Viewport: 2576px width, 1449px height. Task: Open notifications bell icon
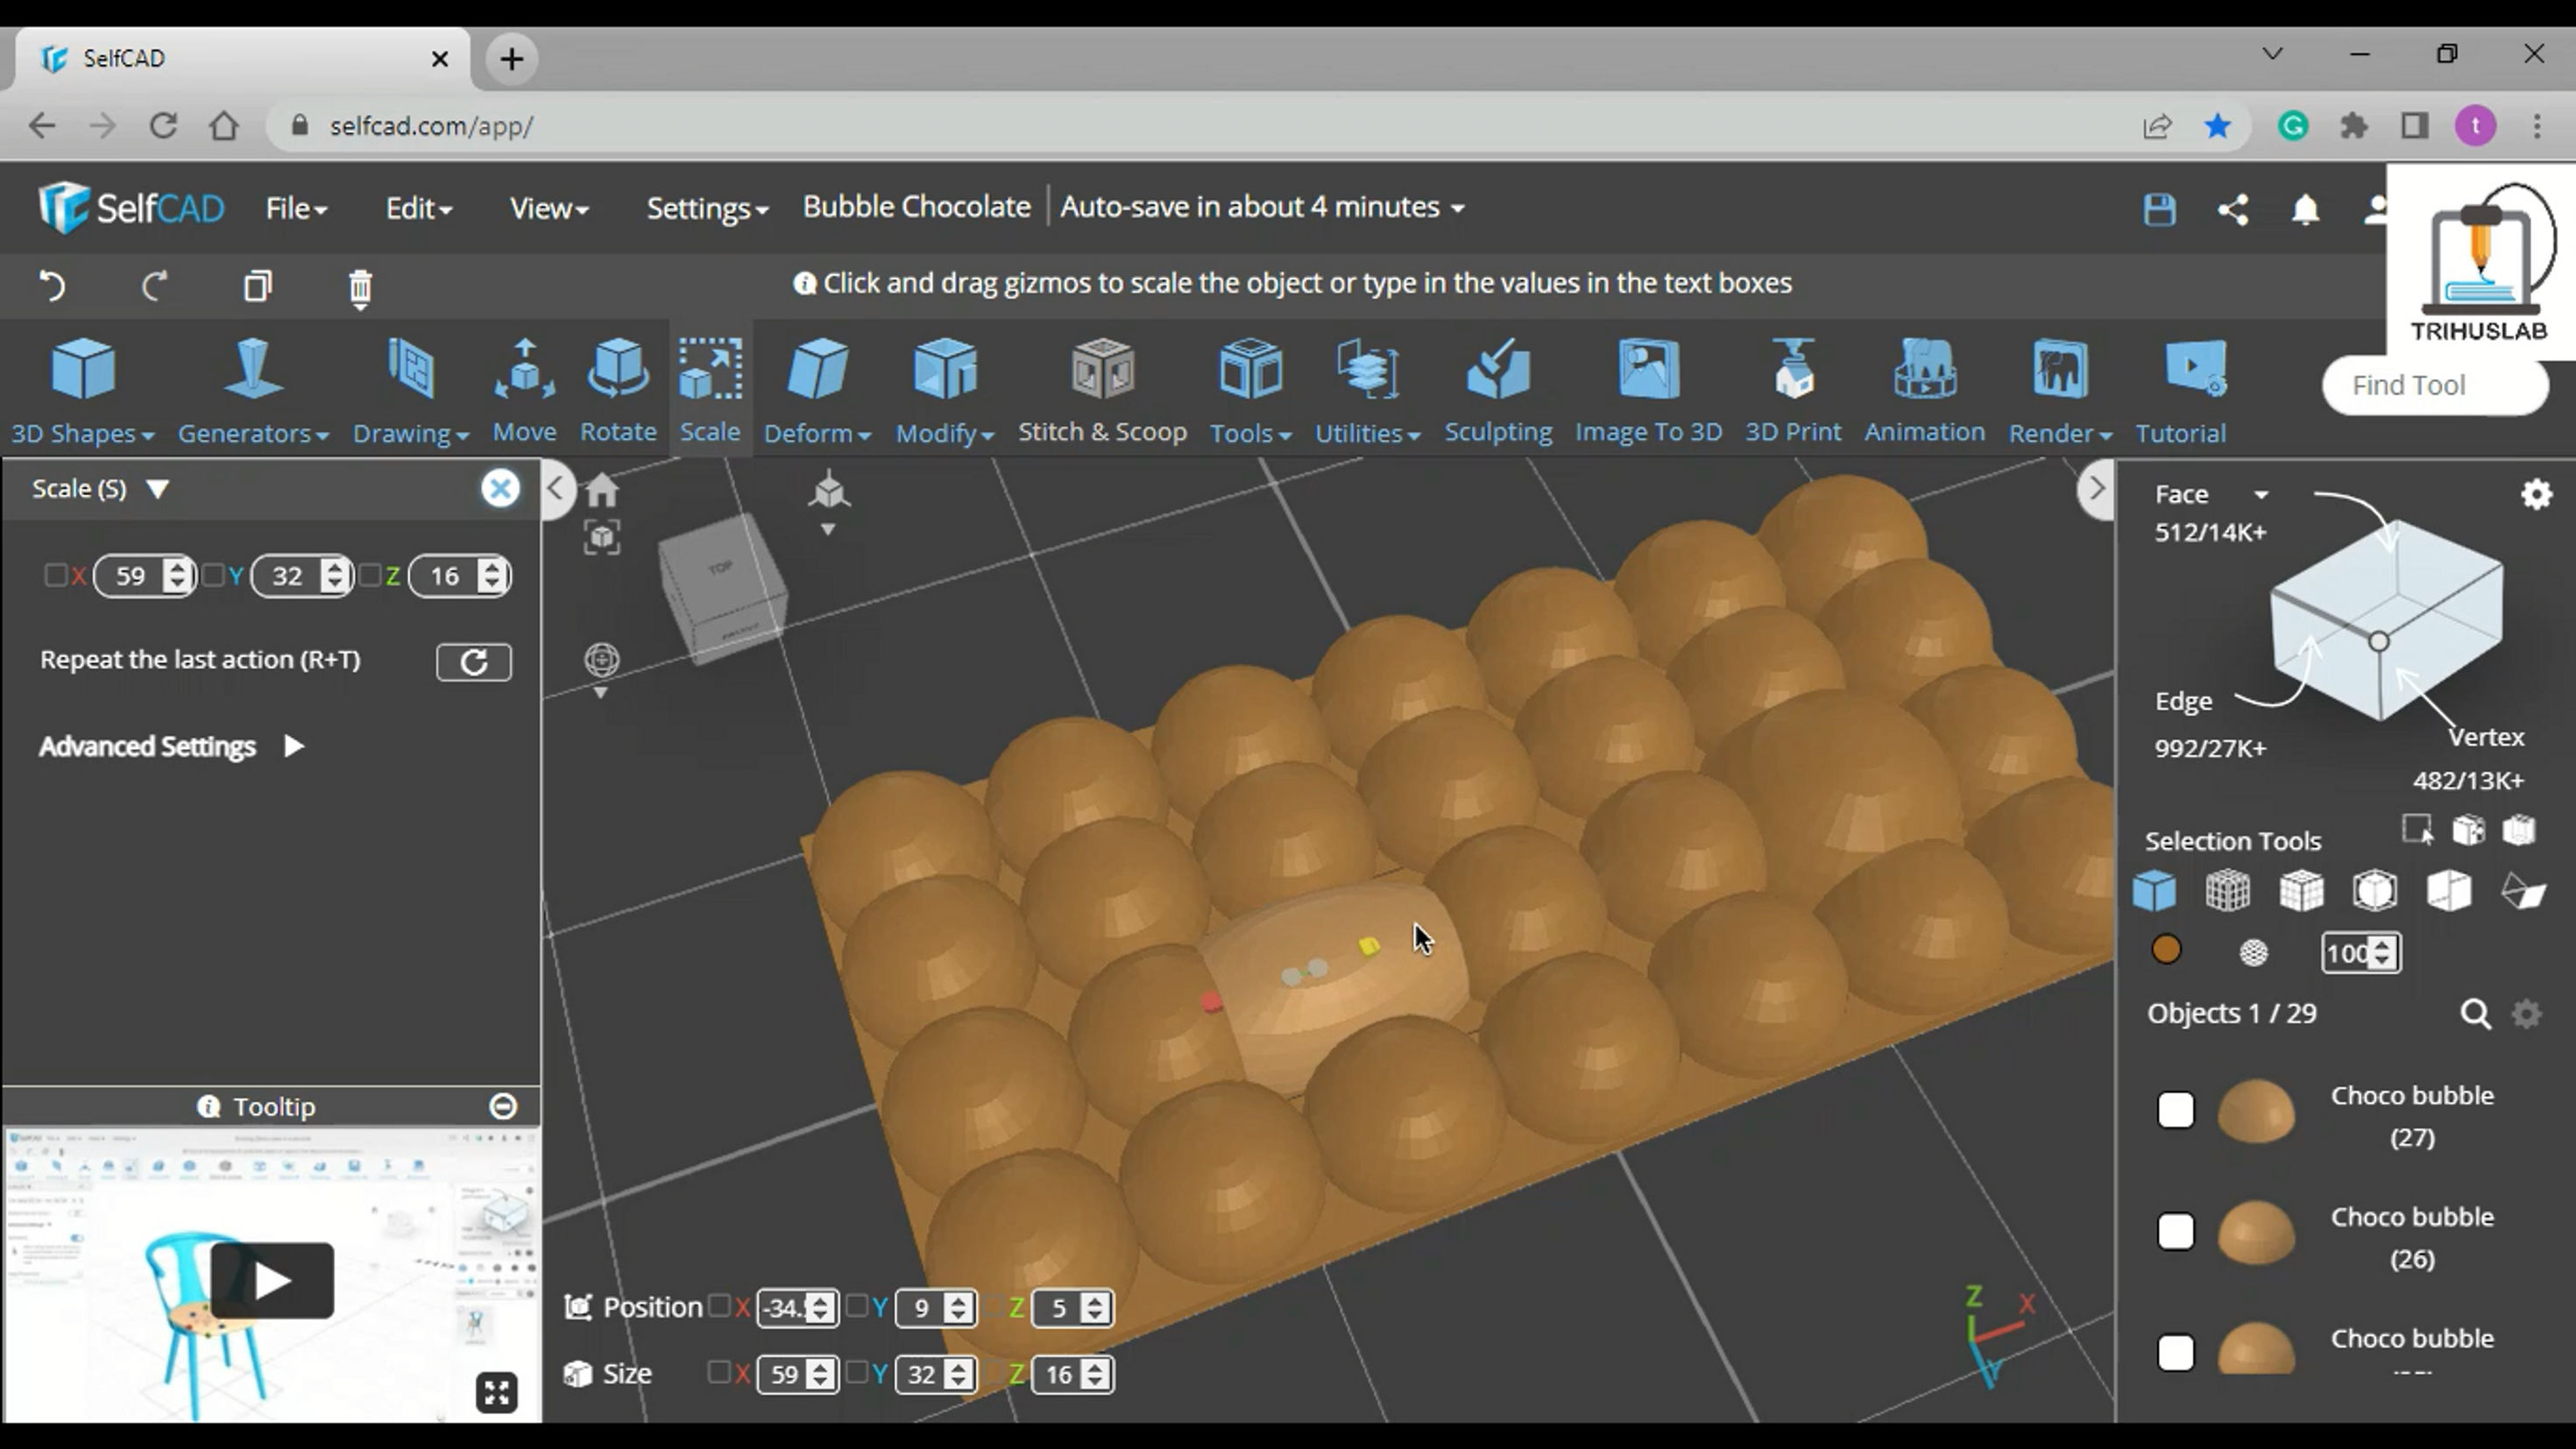coord(2305,209)
